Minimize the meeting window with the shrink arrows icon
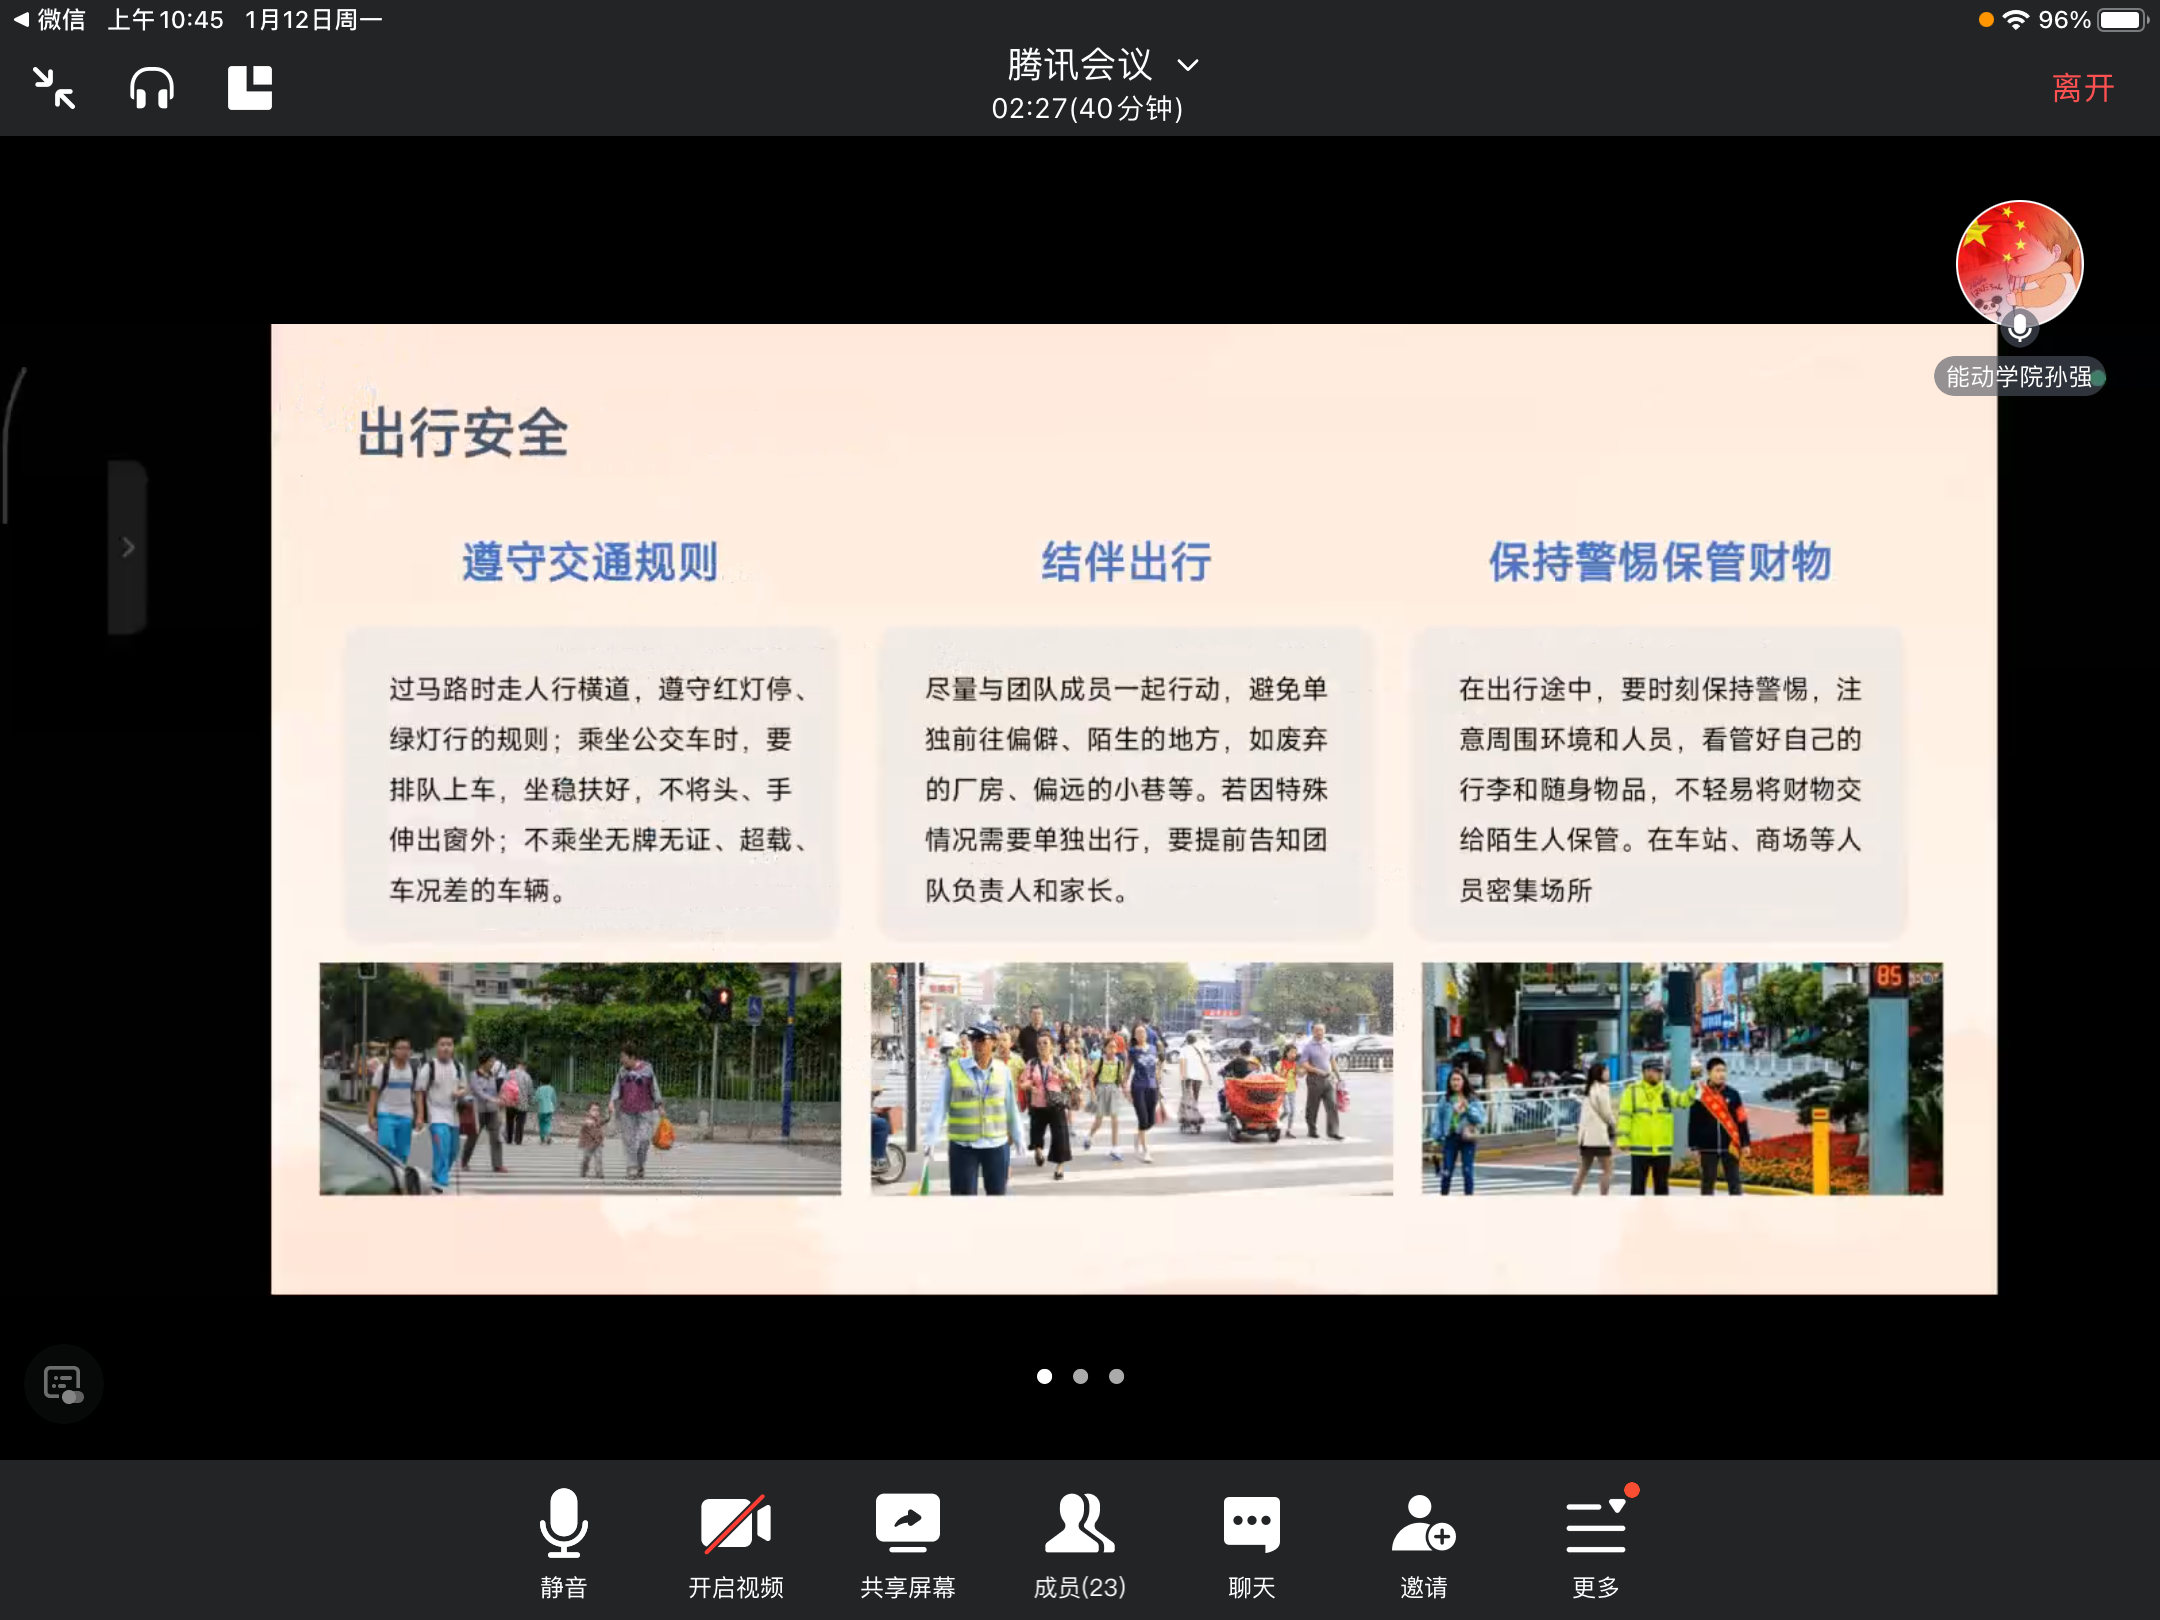The image size is (2160, 1620). (x=54, y=88)
